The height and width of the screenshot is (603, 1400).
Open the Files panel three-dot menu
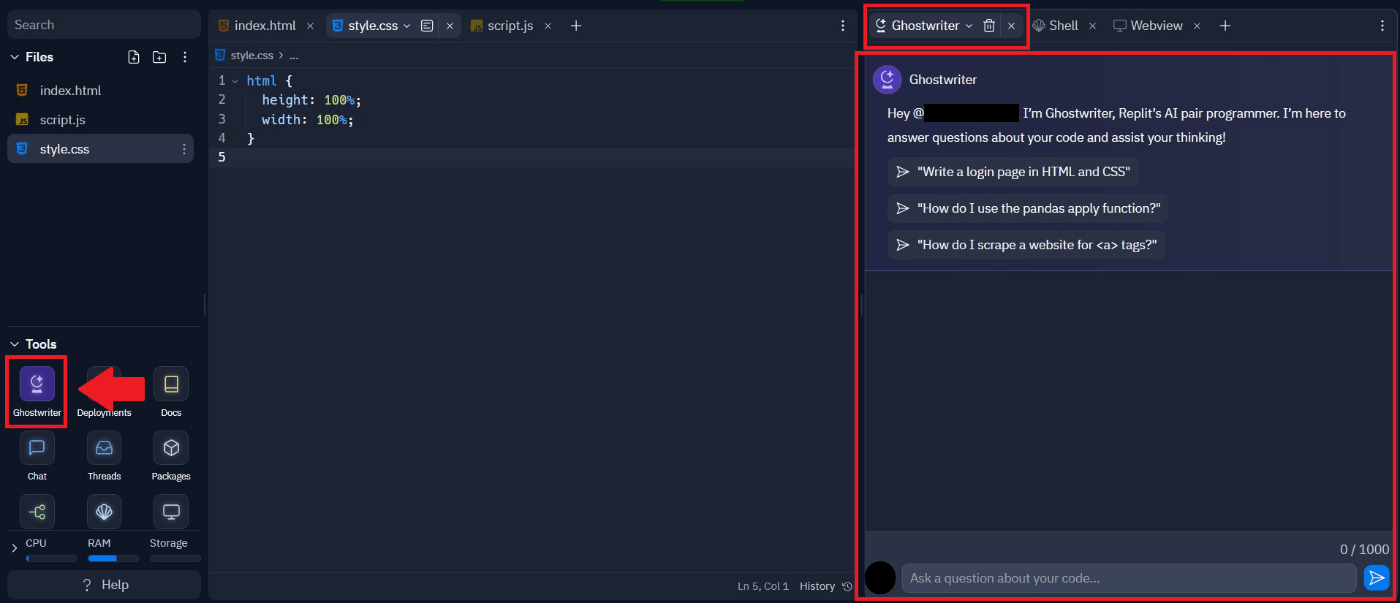(184, 57)
